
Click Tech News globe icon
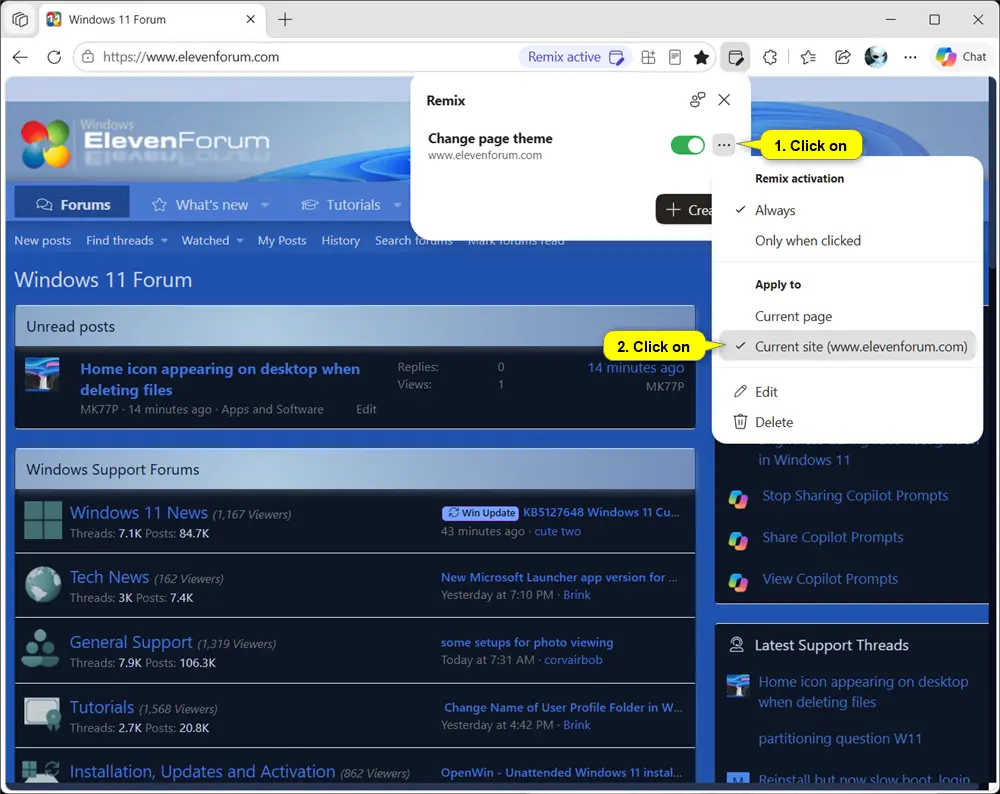click(43, 584)
